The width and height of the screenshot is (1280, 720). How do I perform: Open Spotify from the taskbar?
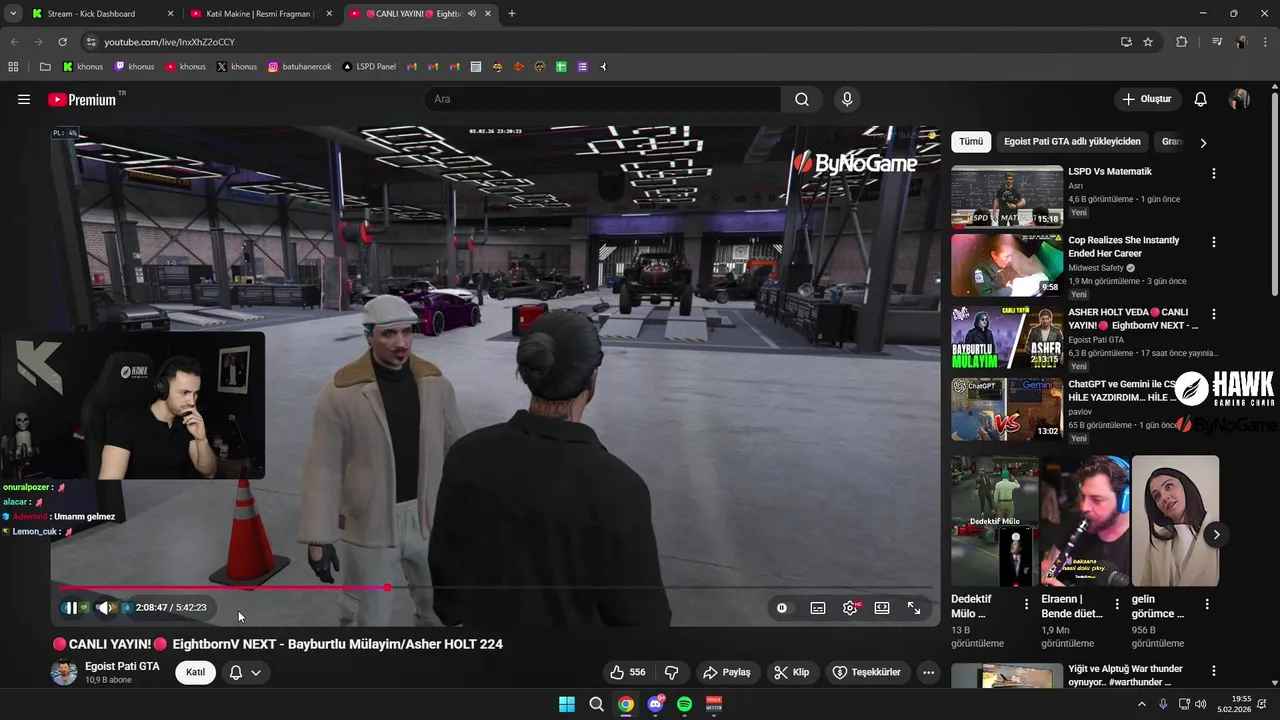coord(684,704)
